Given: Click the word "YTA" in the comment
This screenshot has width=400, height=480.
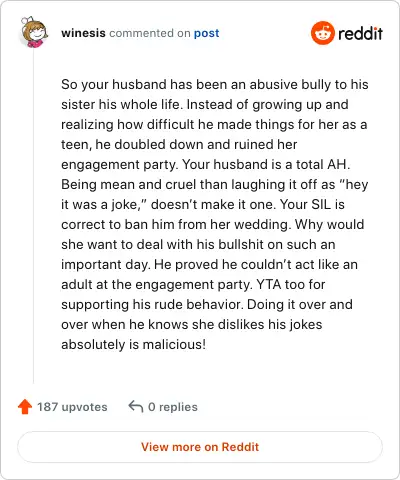Looking at the screenshot, I should (269, 284).
